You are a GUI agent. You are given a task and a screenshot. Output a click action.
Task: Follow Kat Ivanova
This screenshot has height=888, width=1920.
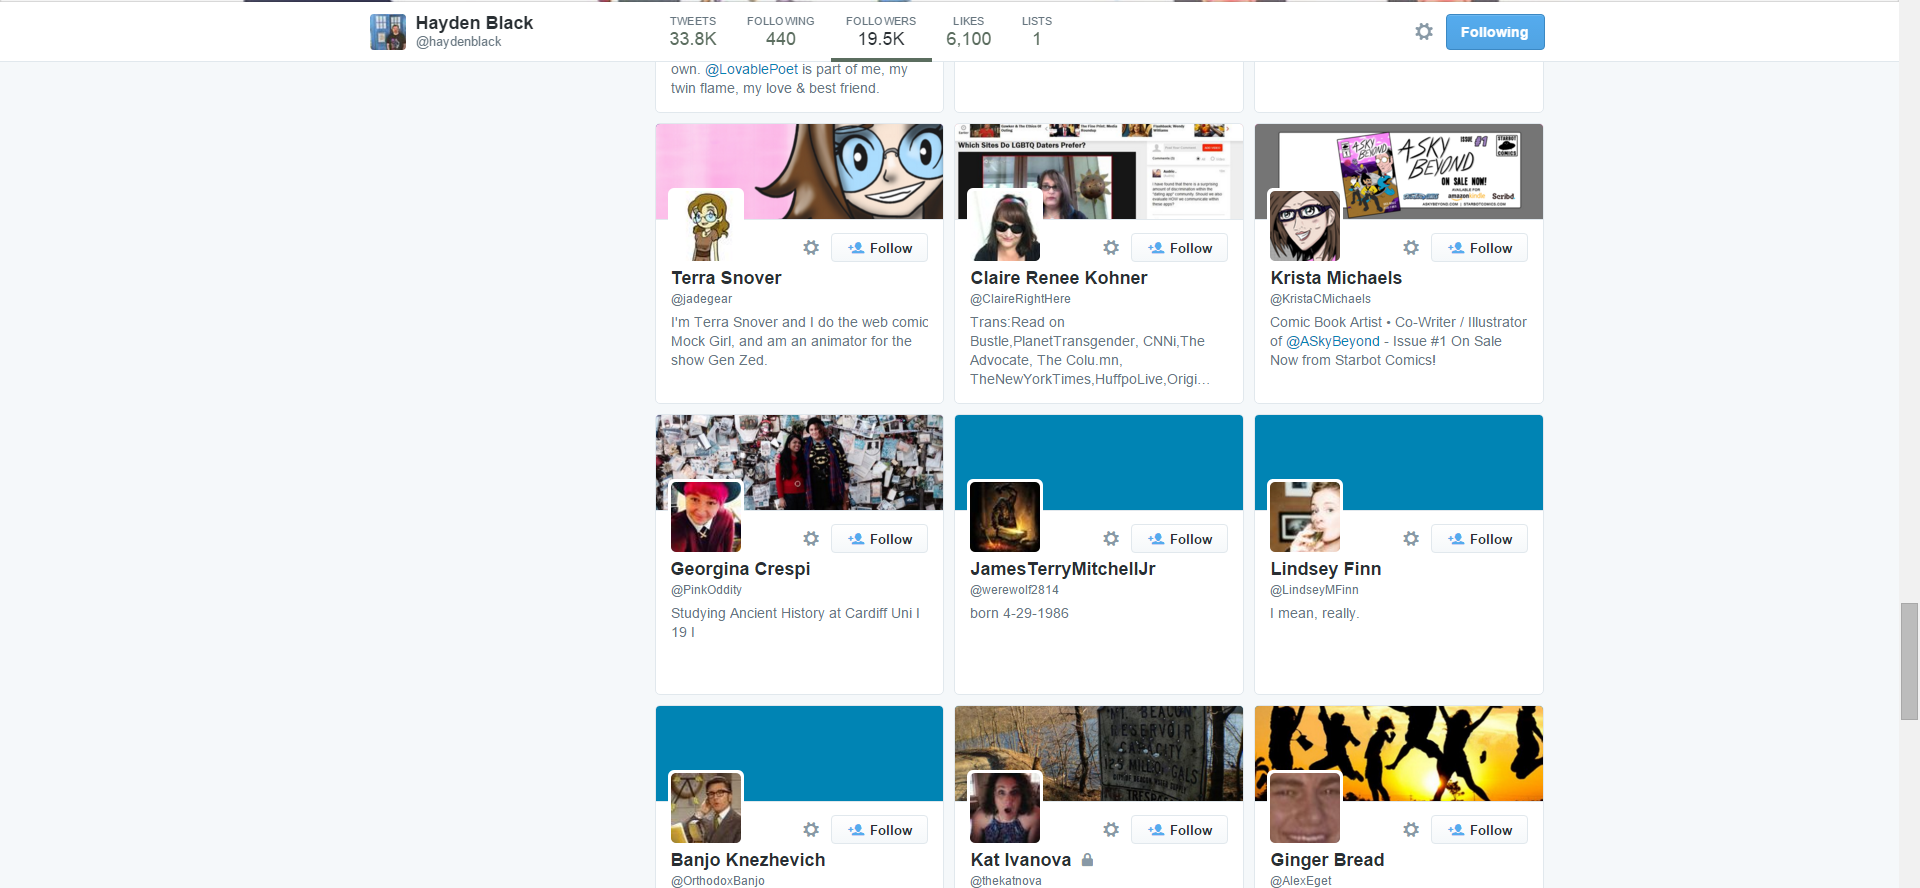point(1179,830)
